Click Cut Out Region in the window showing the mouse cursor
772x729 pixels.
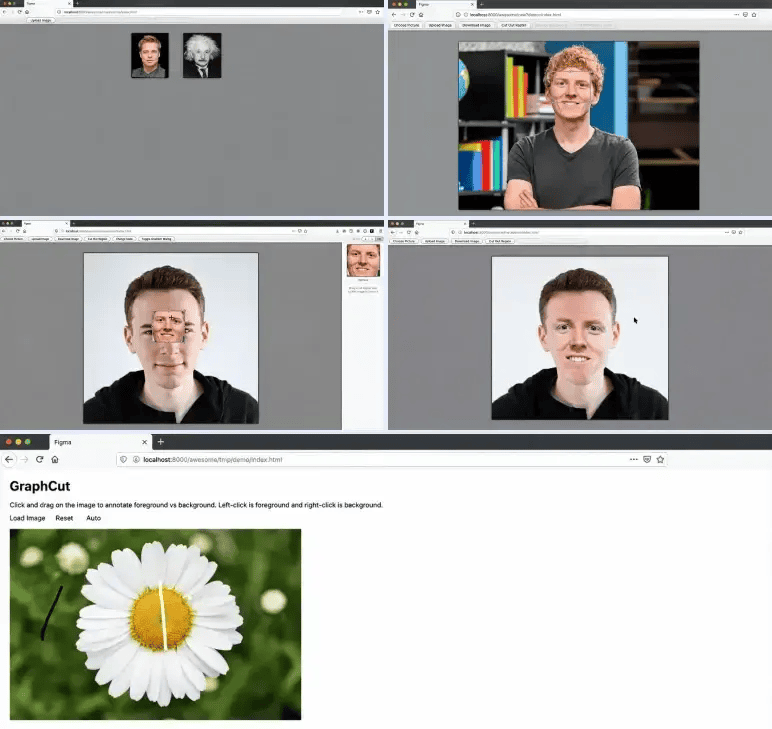(500, 241)
